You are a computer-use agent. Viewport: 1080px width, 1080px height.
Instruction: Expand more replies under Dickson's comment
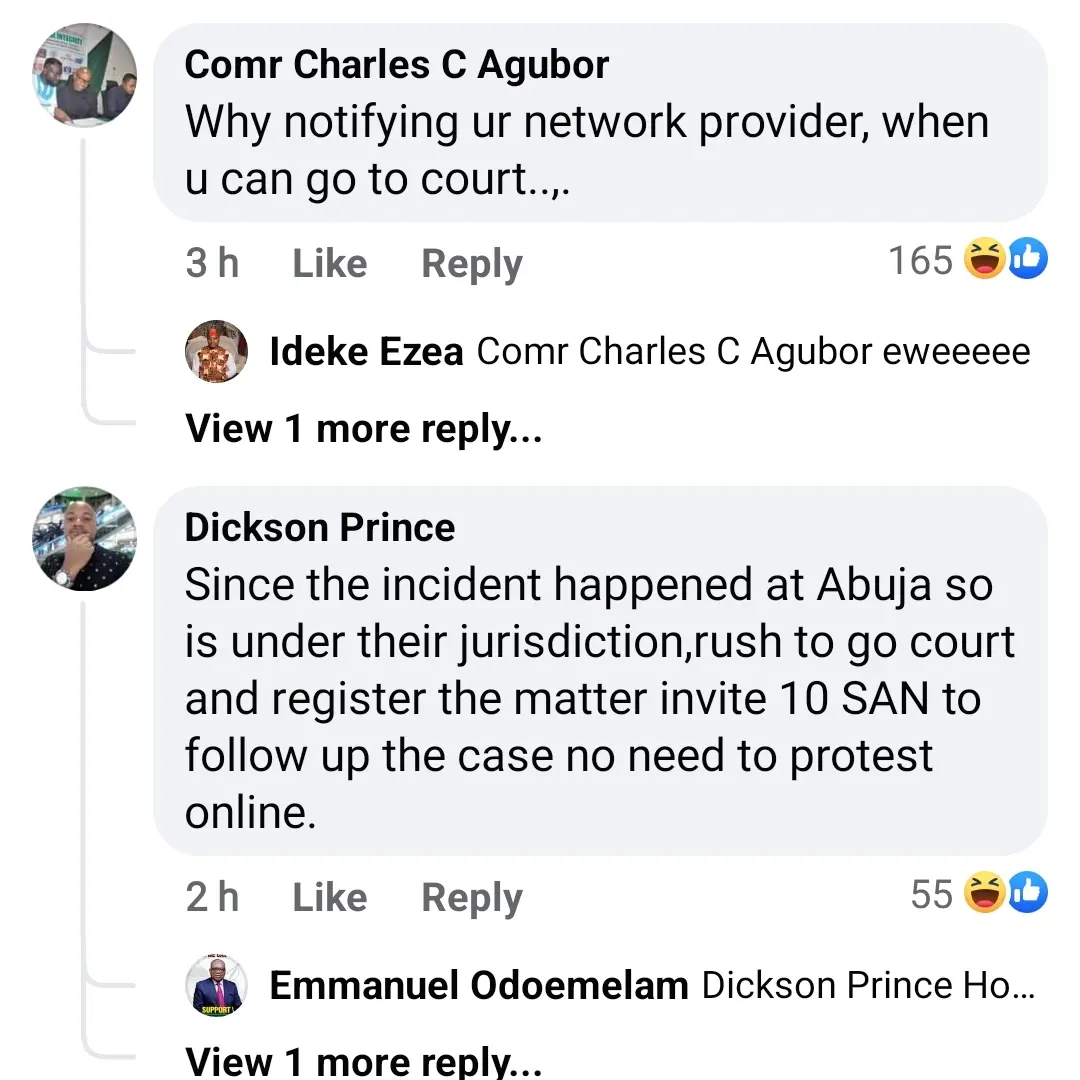364,1061
